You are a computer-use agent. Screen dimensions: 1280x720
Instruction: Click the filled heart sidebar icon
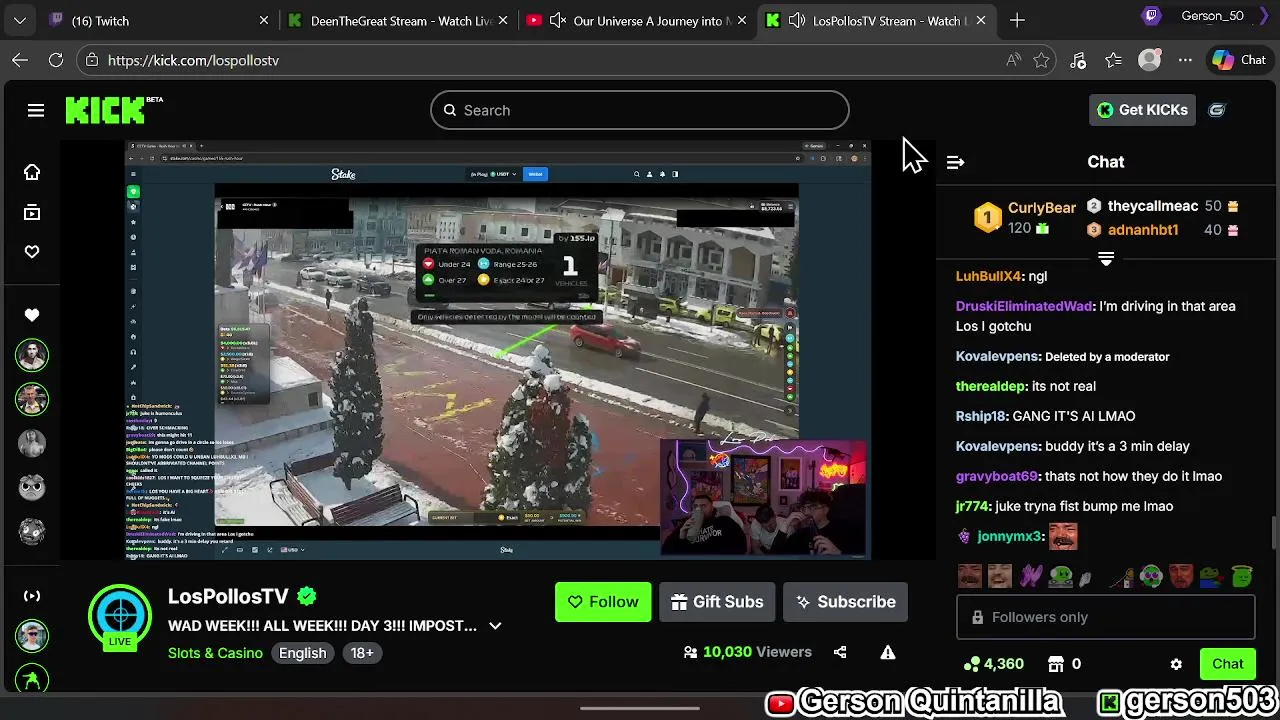32,315
